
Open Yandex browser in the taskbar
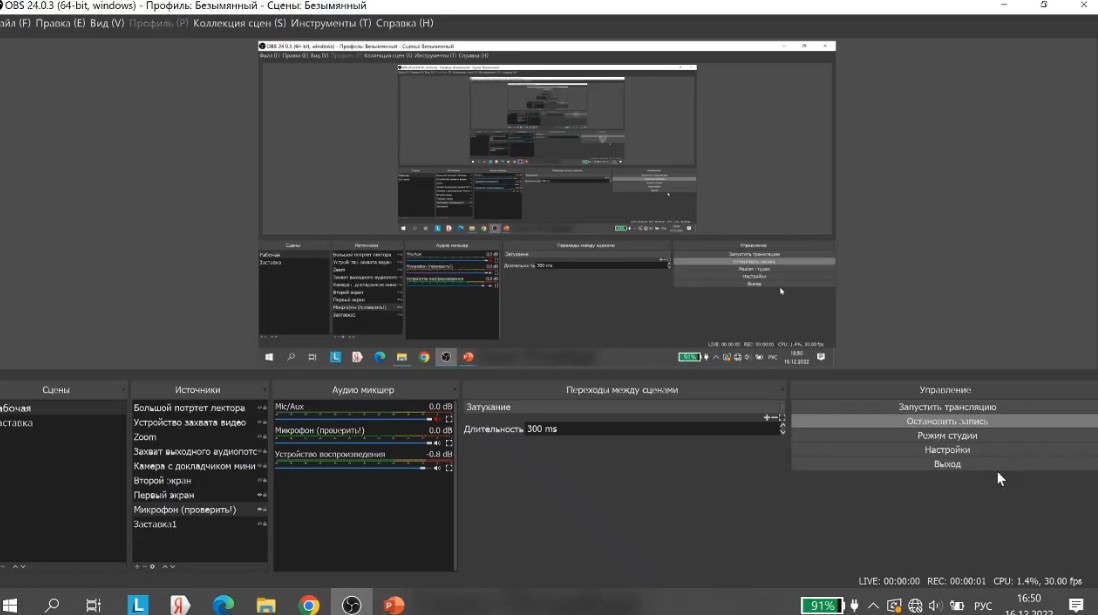(x=181, y=605)
